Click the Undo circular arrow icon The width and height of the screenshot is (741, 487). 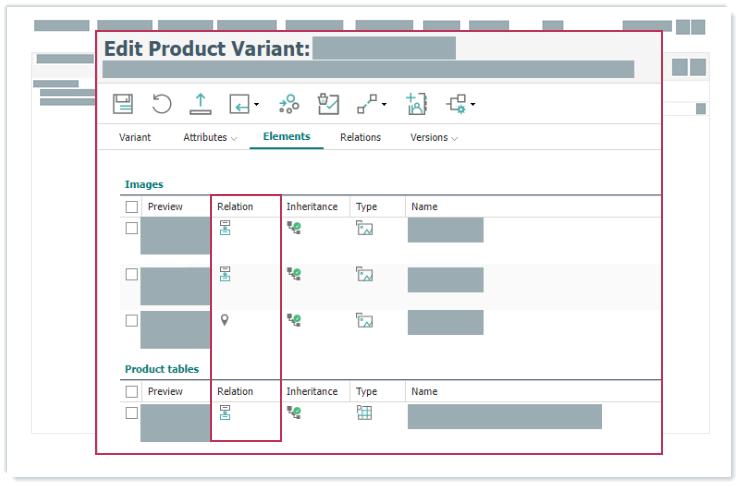[162, 103]
